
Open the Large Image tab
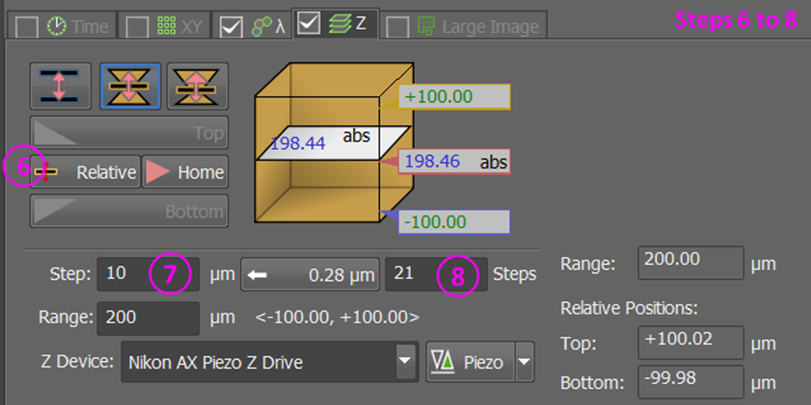point(477,27)
